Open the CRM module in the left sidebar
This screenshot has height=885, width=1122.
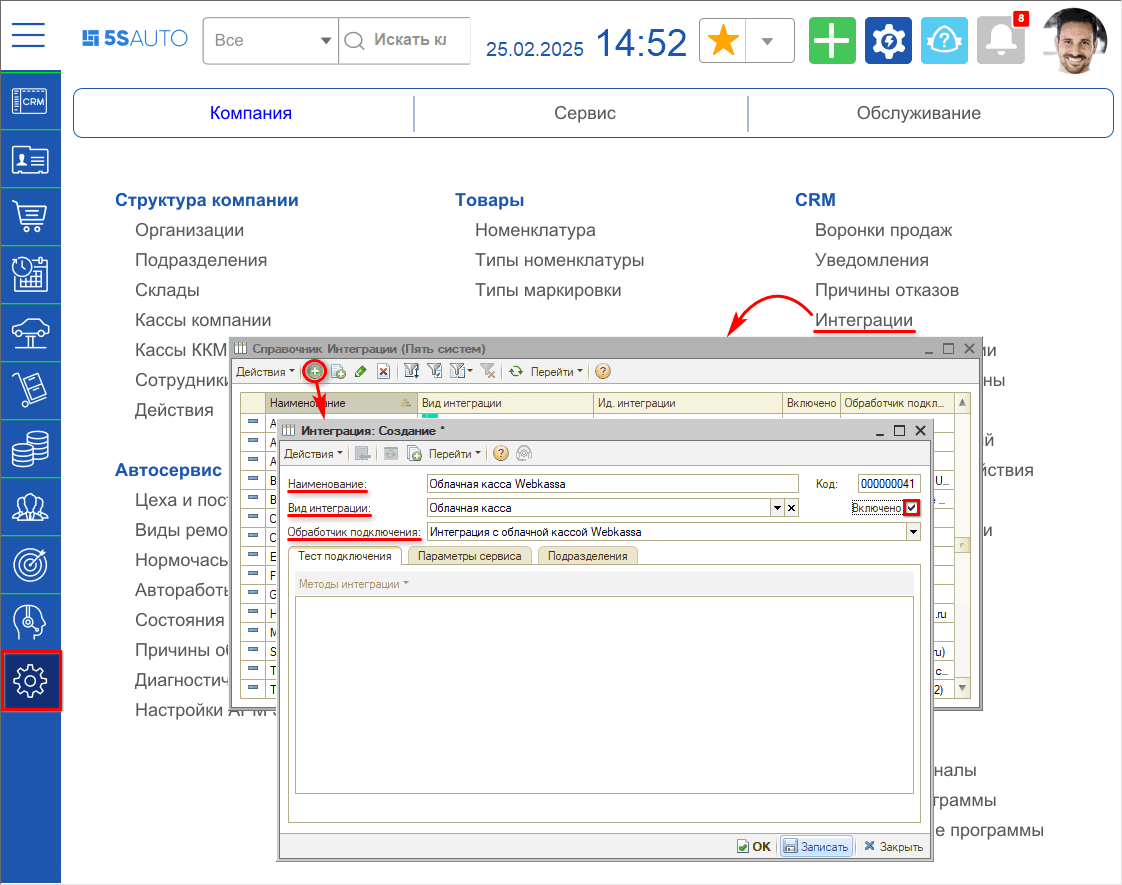tap(31, 101)
